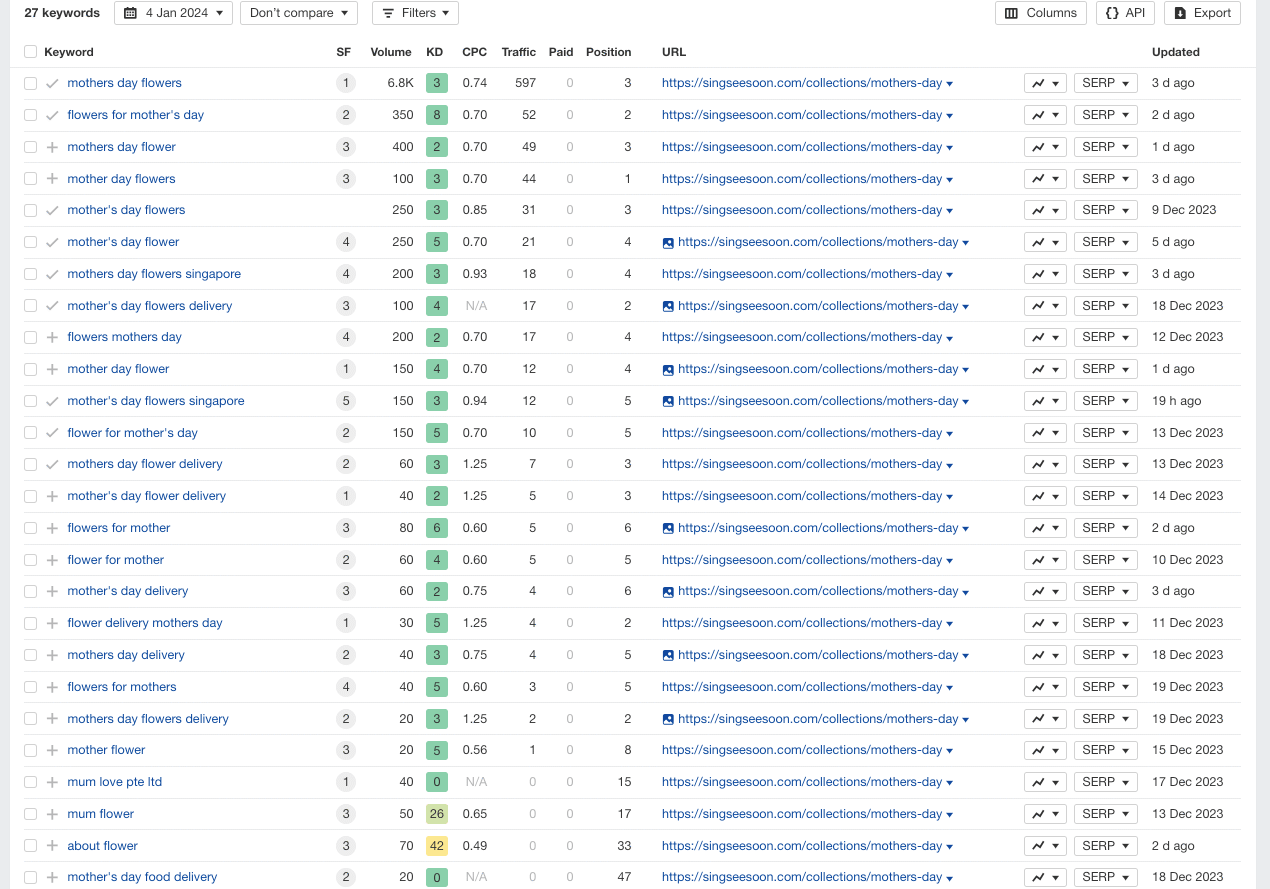Open the "4 Jan 2024" date dropdown

[173, 13]
